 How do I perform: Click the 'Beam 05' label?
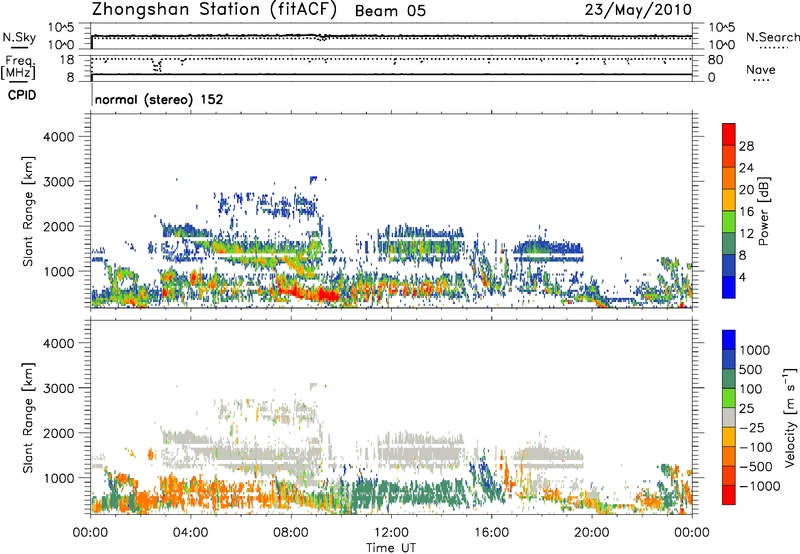(390, 11)
